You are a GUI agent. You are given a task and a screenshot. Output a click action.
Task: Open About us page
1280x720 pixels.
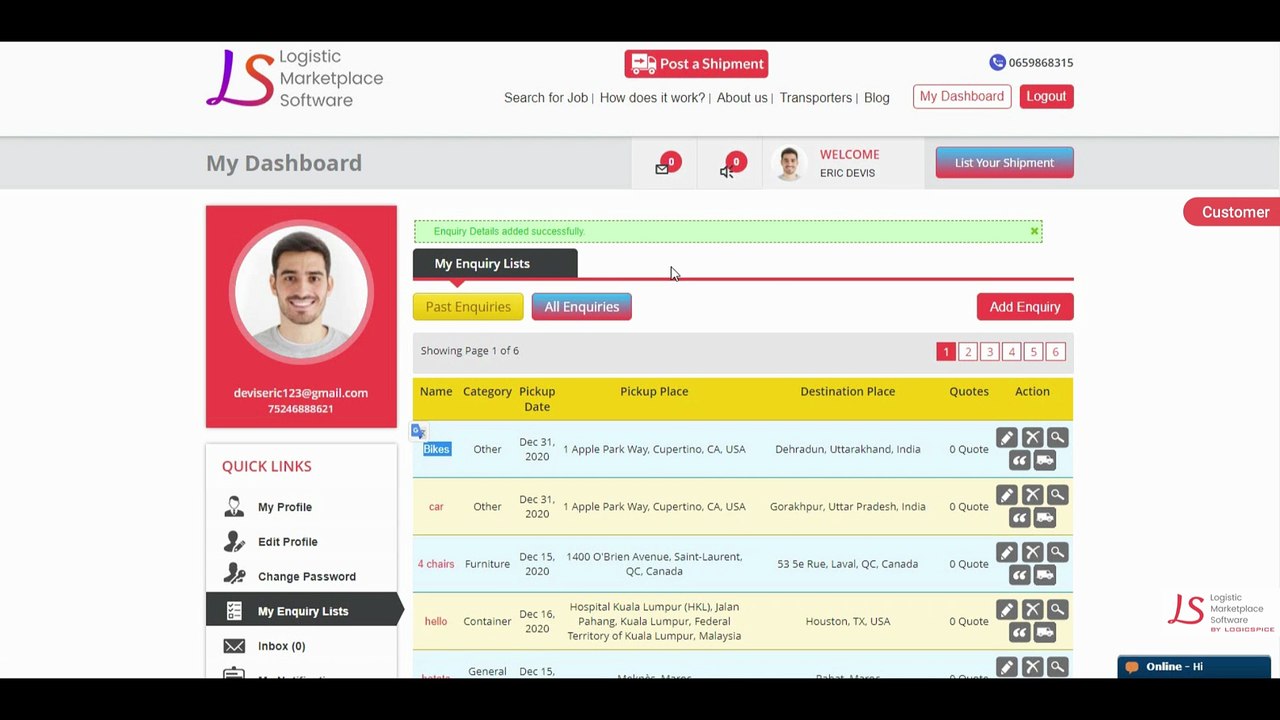742,98
